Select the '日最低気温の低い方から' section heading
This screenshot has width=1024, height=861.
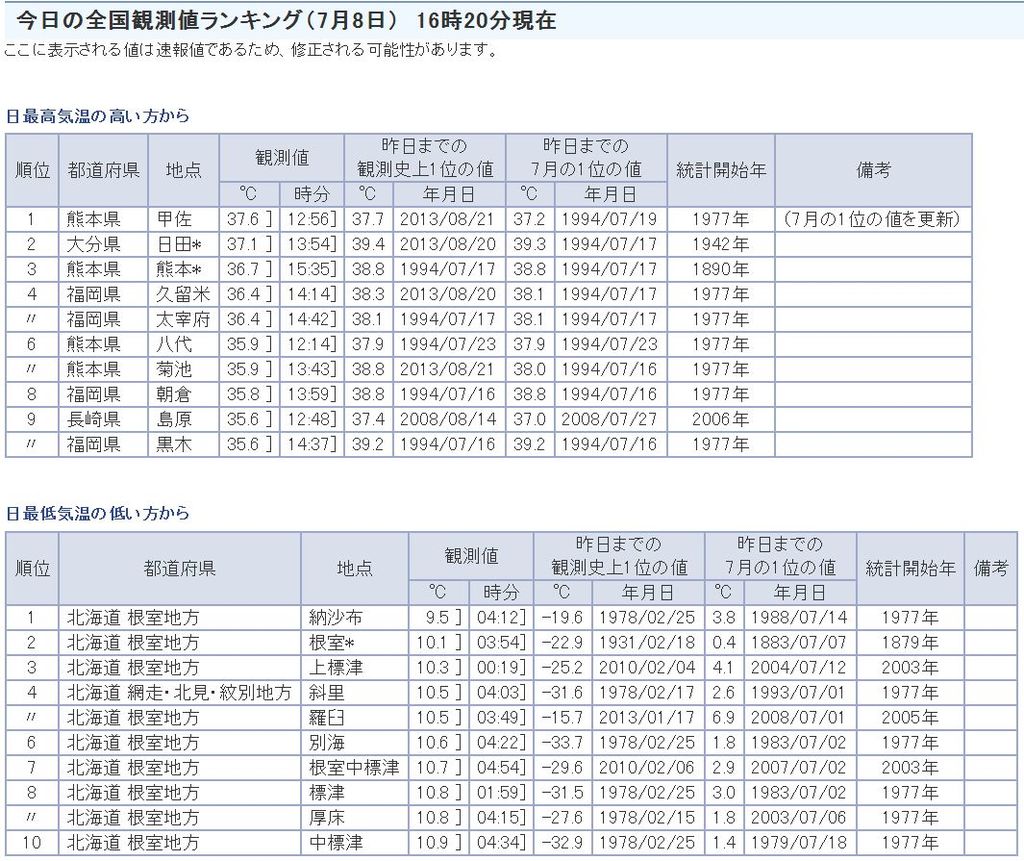[x=97, y=514]
